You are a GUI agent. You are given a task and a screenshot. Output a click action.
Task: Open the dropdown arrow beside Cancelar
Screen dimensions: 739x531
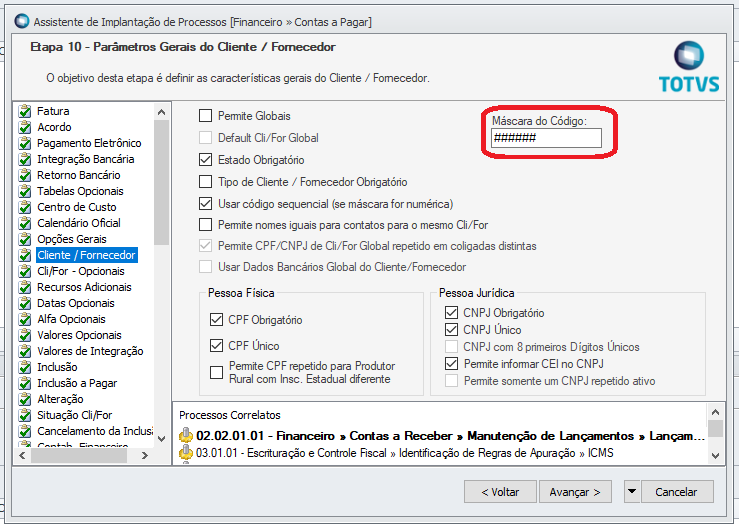(632, 492)
